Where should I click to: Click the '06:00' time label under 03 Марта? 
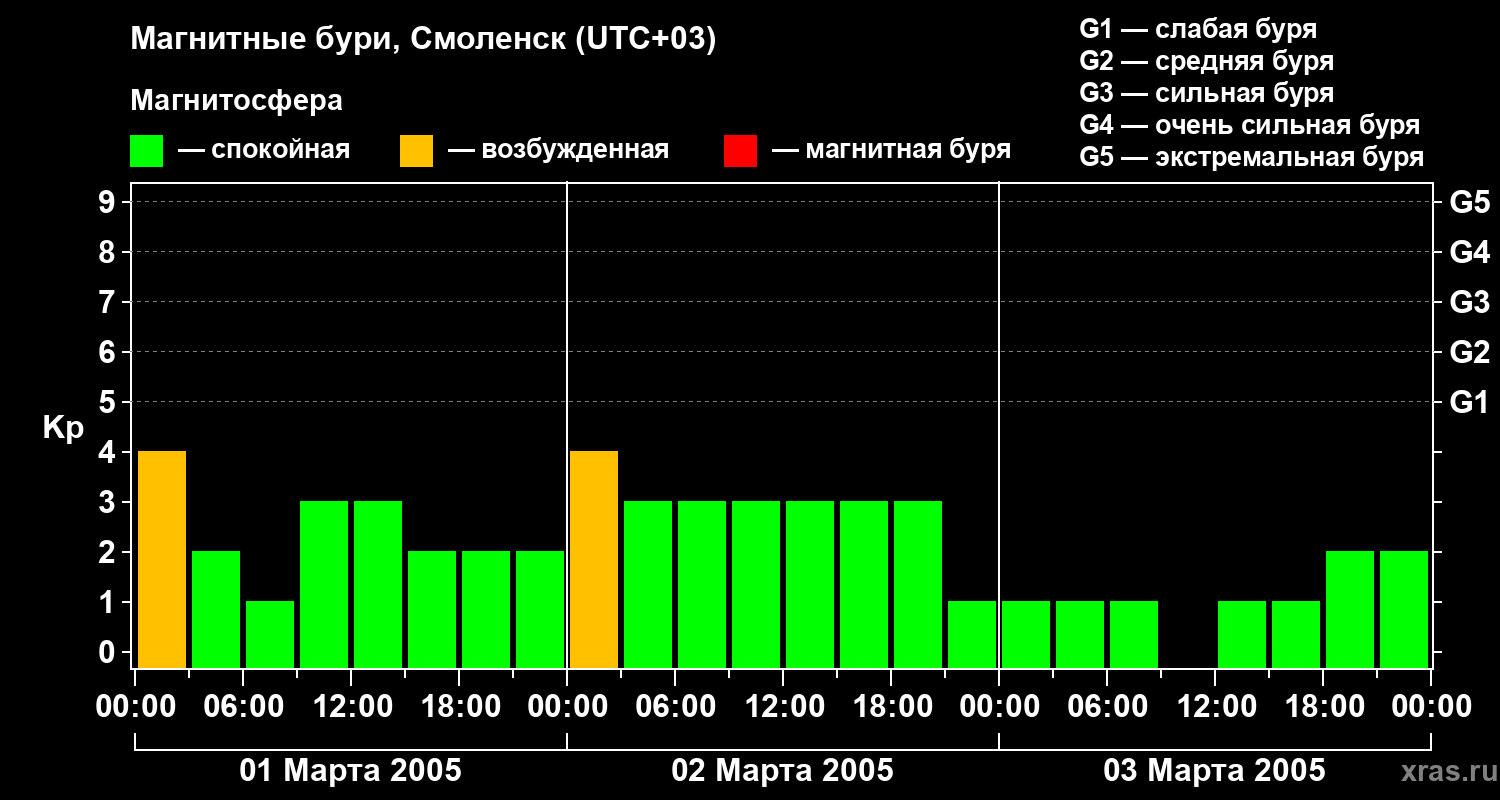pos(1108,707)
